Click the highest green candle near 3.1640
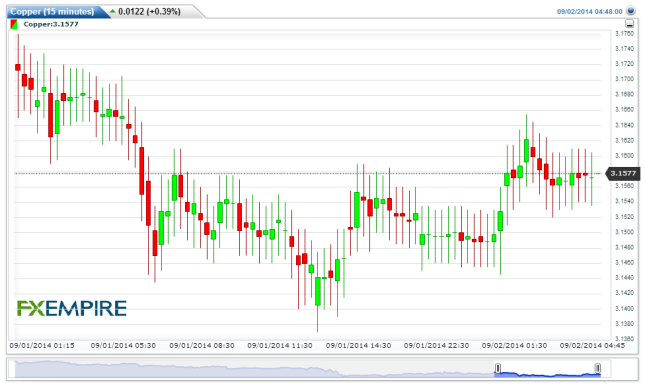645x386 pixels. coord(526,151)
